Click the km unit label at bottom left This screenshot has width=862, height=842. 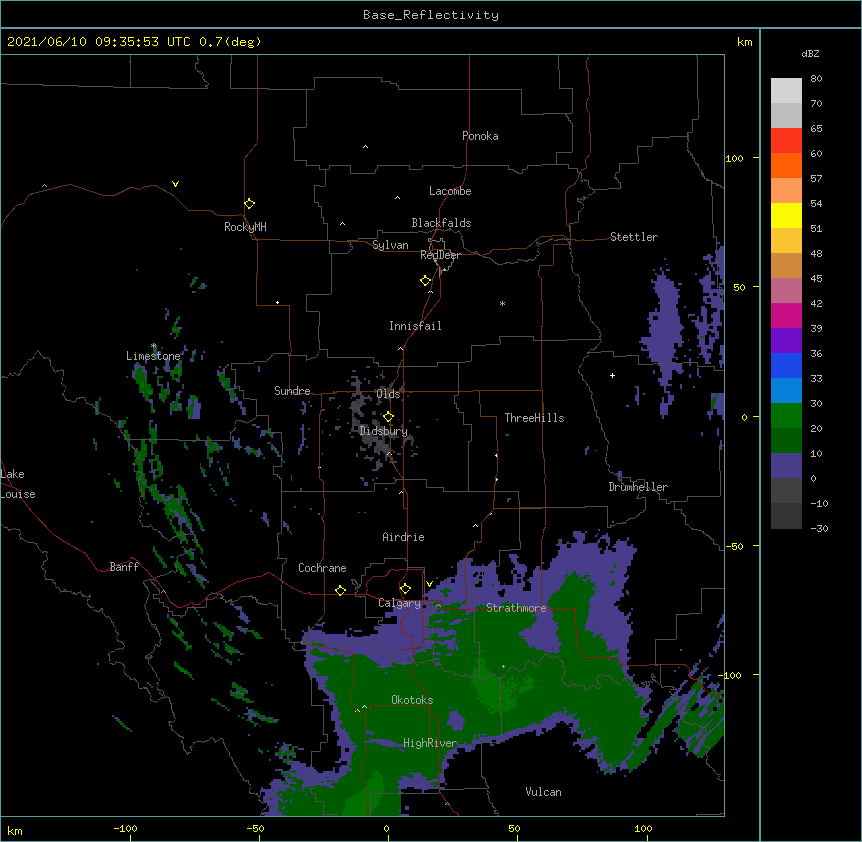15,830
